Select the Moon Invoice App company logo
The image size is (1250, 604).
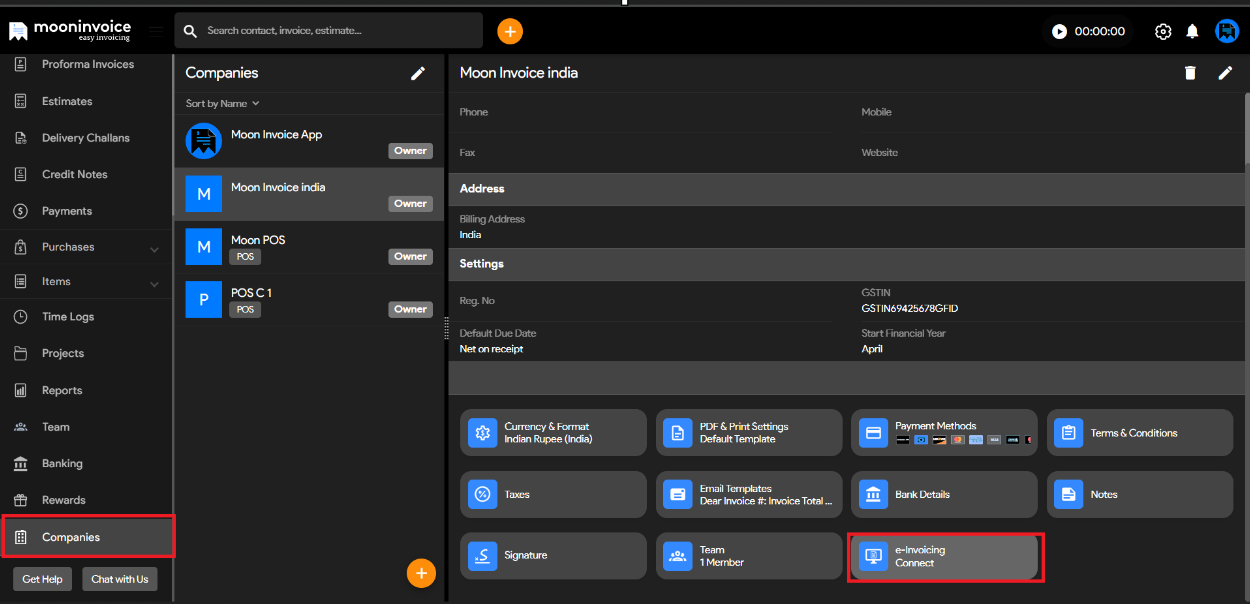click(204, 141)
